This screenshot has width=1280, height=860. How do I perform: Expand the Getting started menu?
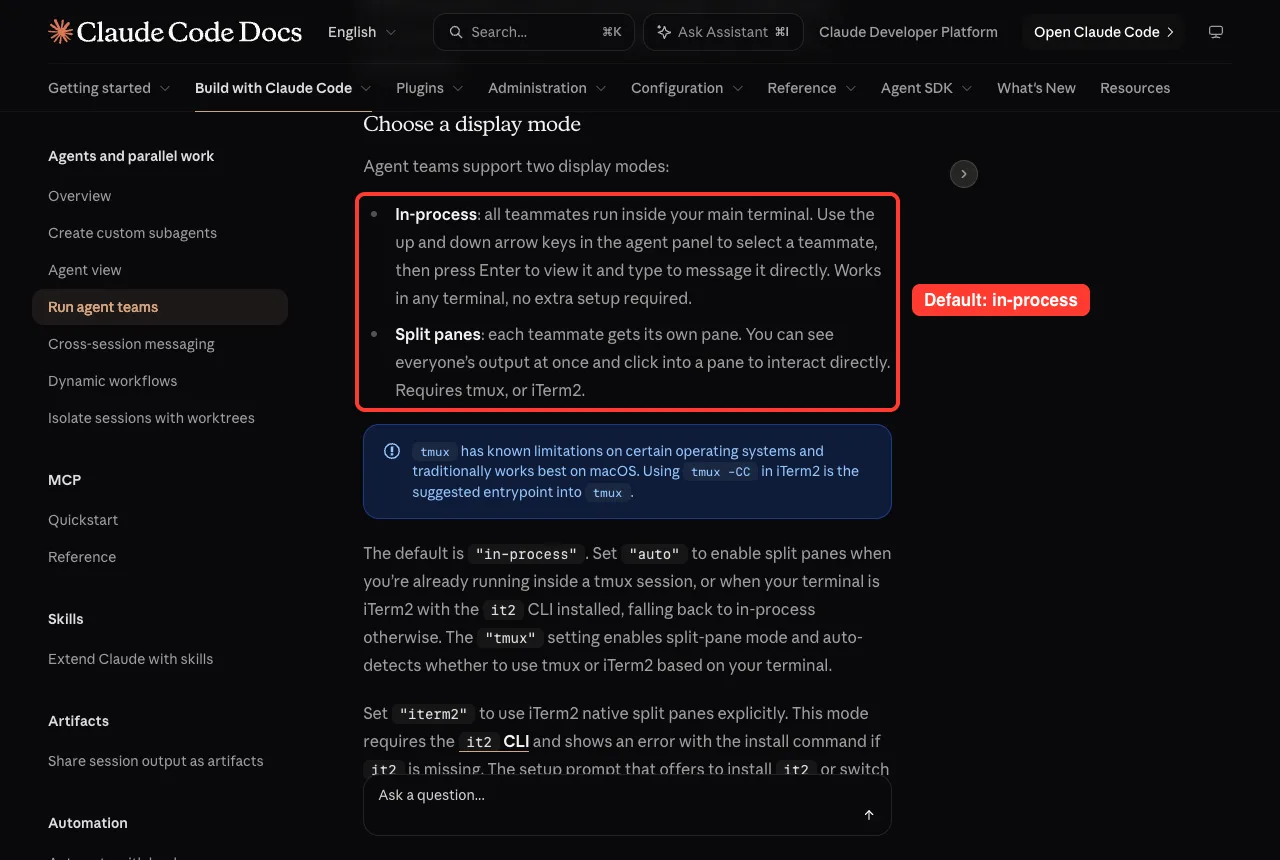click(x=109, y=88)
